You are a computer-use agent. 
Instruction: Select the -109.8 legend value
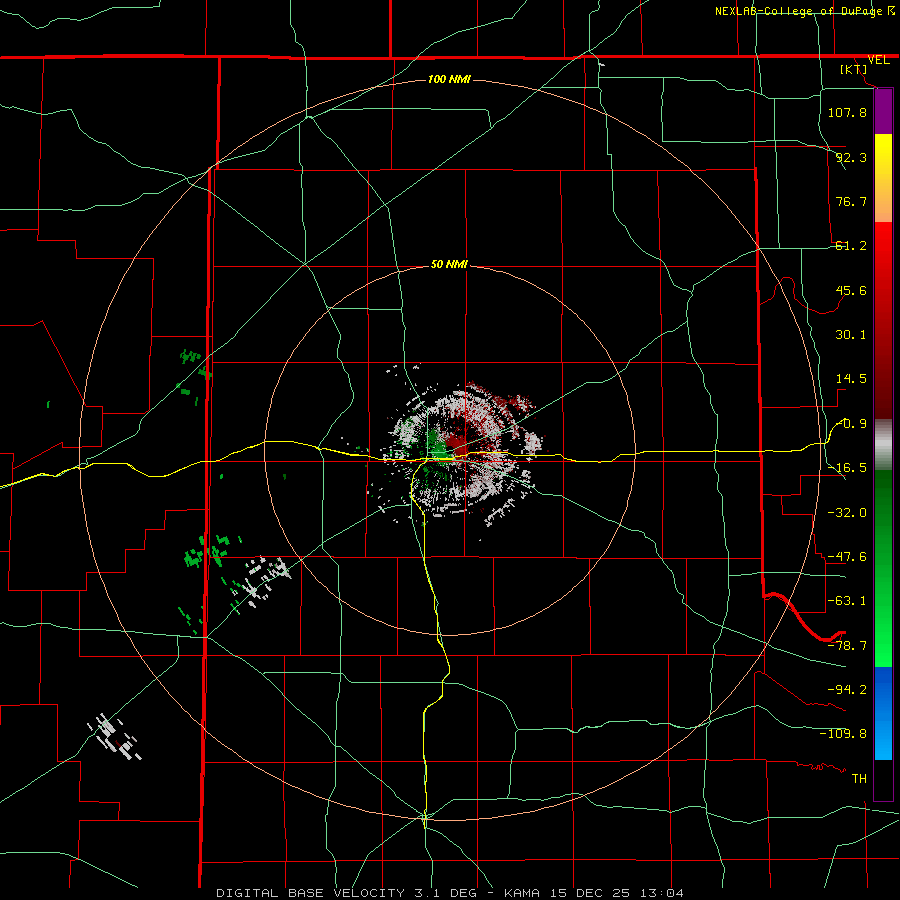point(843,734)
